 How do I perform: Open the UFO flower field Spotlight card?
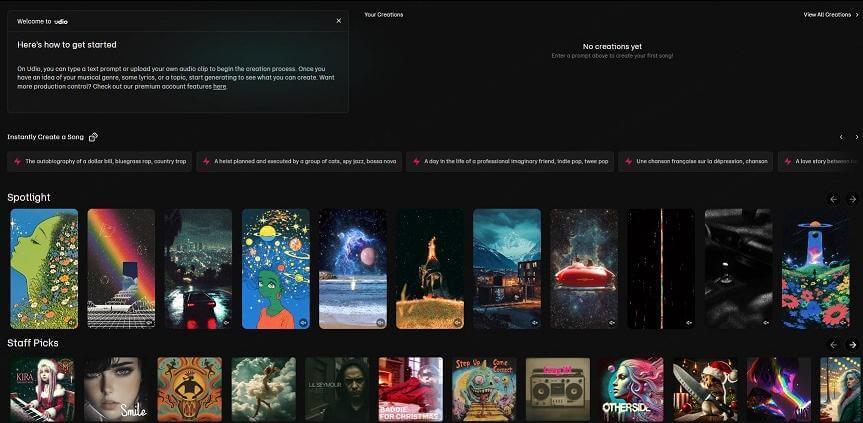[x=816, y=268]
